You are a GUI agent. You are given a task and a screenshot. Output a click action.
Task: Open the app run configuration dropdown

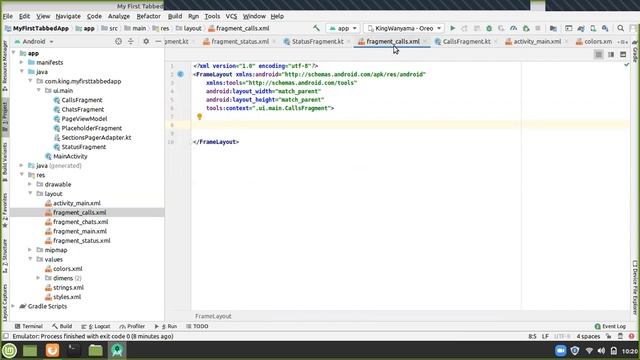point(343,28)
